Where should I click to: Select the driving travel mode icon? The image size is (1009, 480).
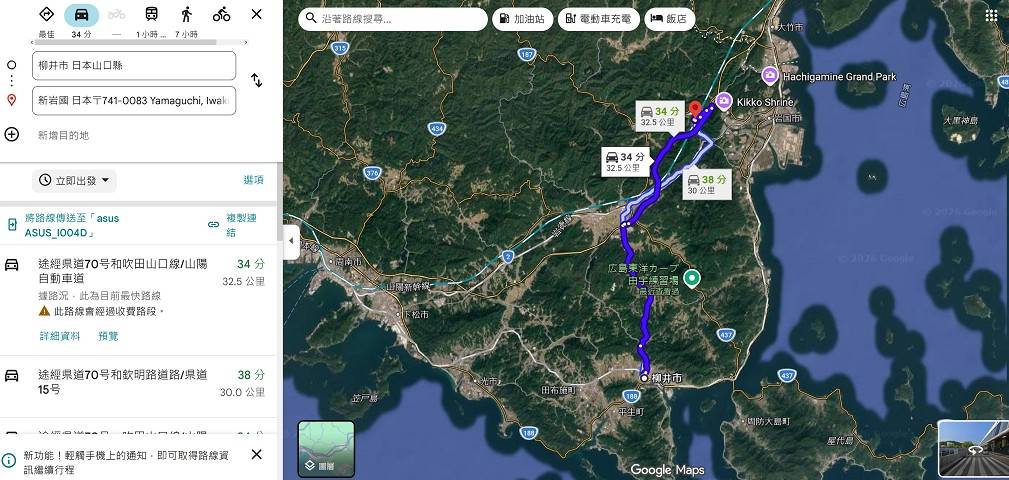81,14
